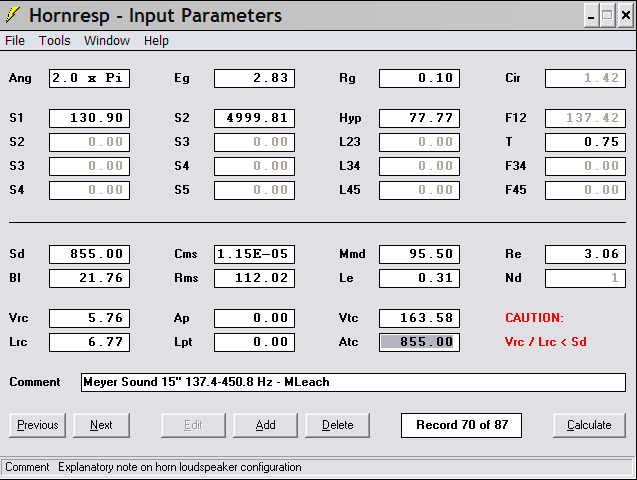
Task: Click the Nd field showing 1
Action: pyautogui.click(x=585, y=278)
